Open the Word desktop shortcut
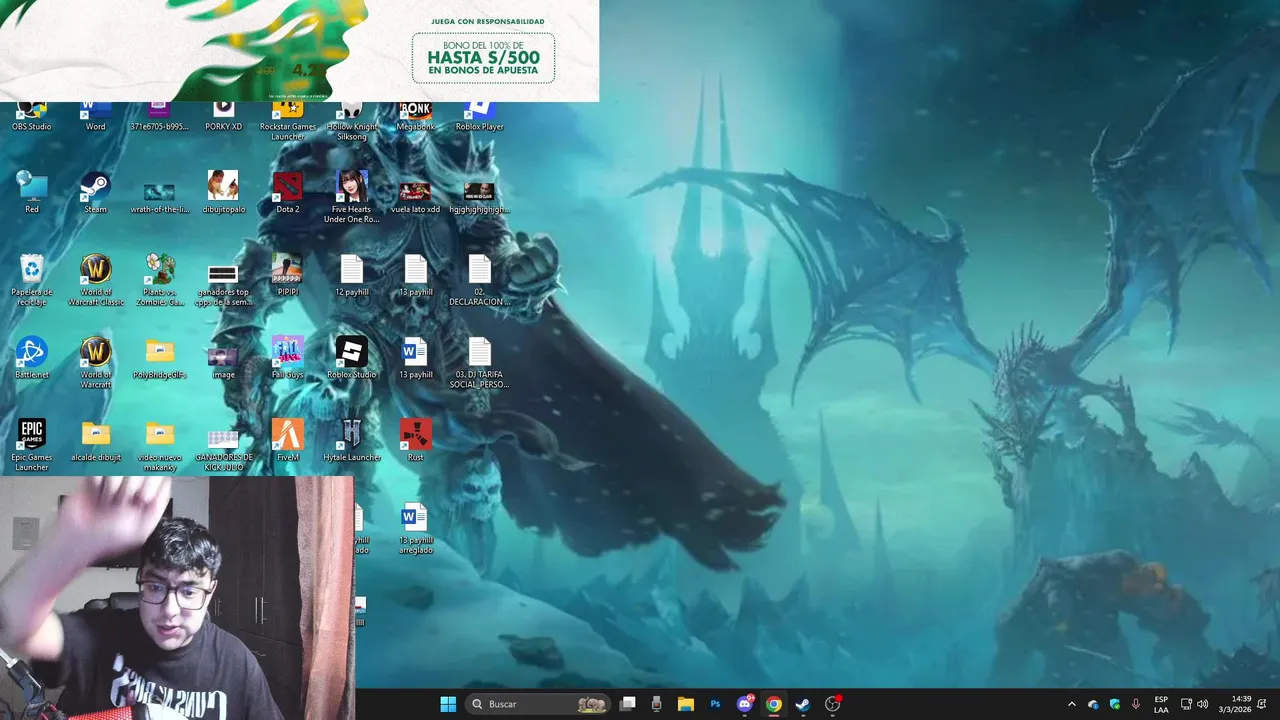The width and height of the screenshot is (1280, 720). point(95,116)
